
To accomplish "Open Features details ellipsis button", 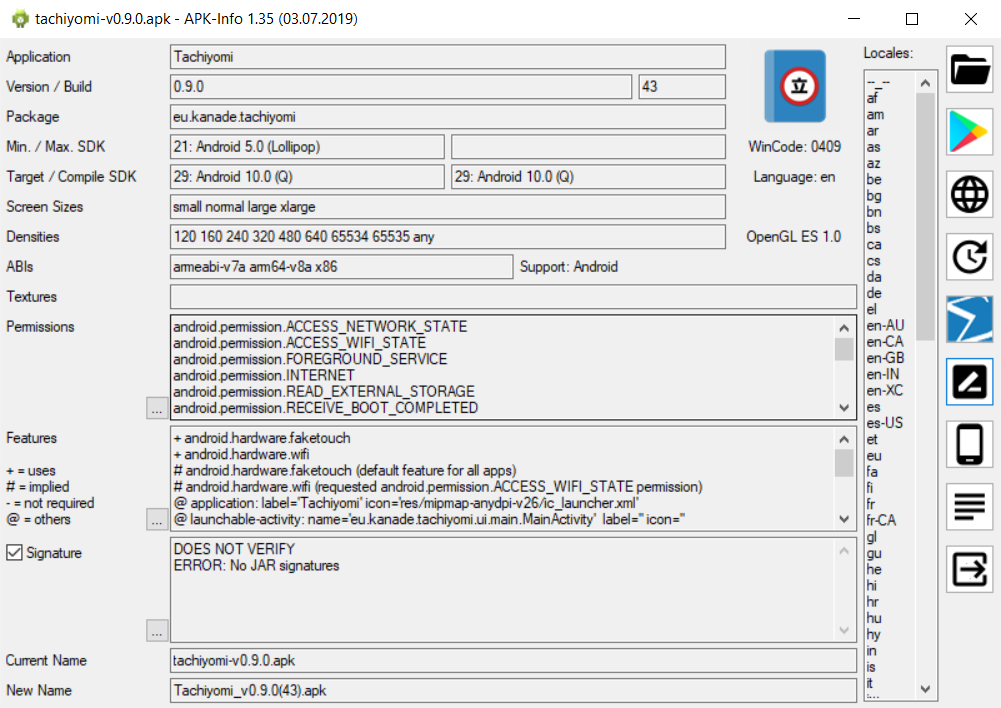I will (x=157, y=519).
